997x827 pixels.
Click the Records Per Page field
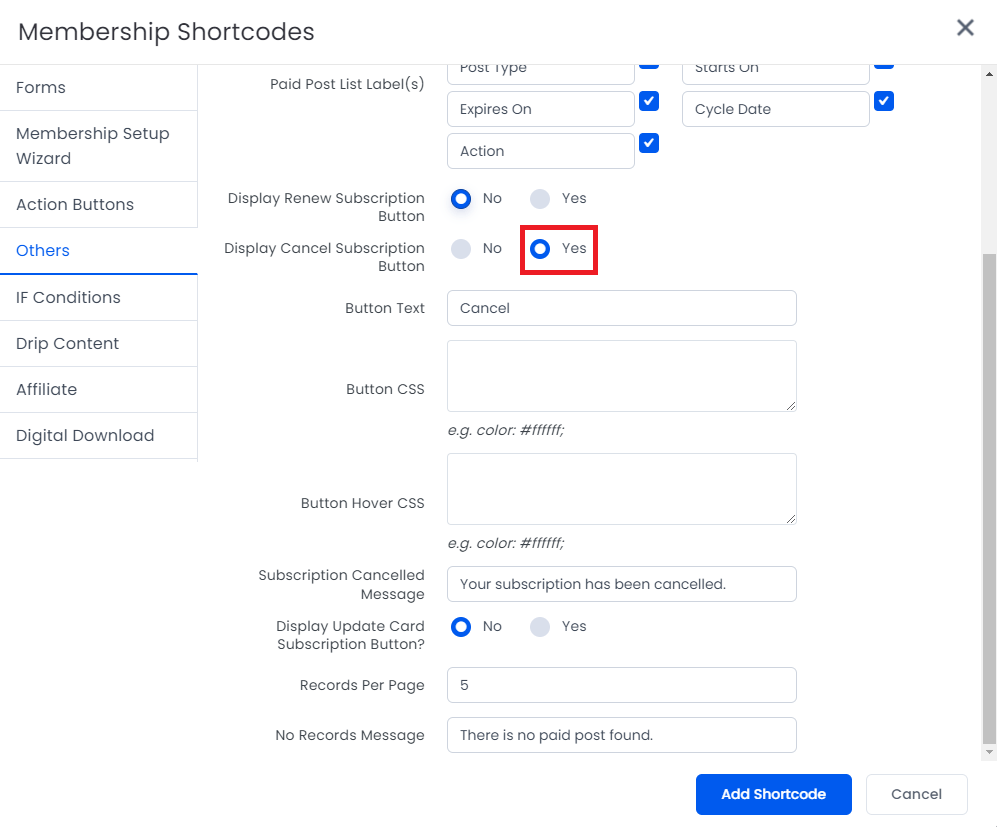(621, 685)
